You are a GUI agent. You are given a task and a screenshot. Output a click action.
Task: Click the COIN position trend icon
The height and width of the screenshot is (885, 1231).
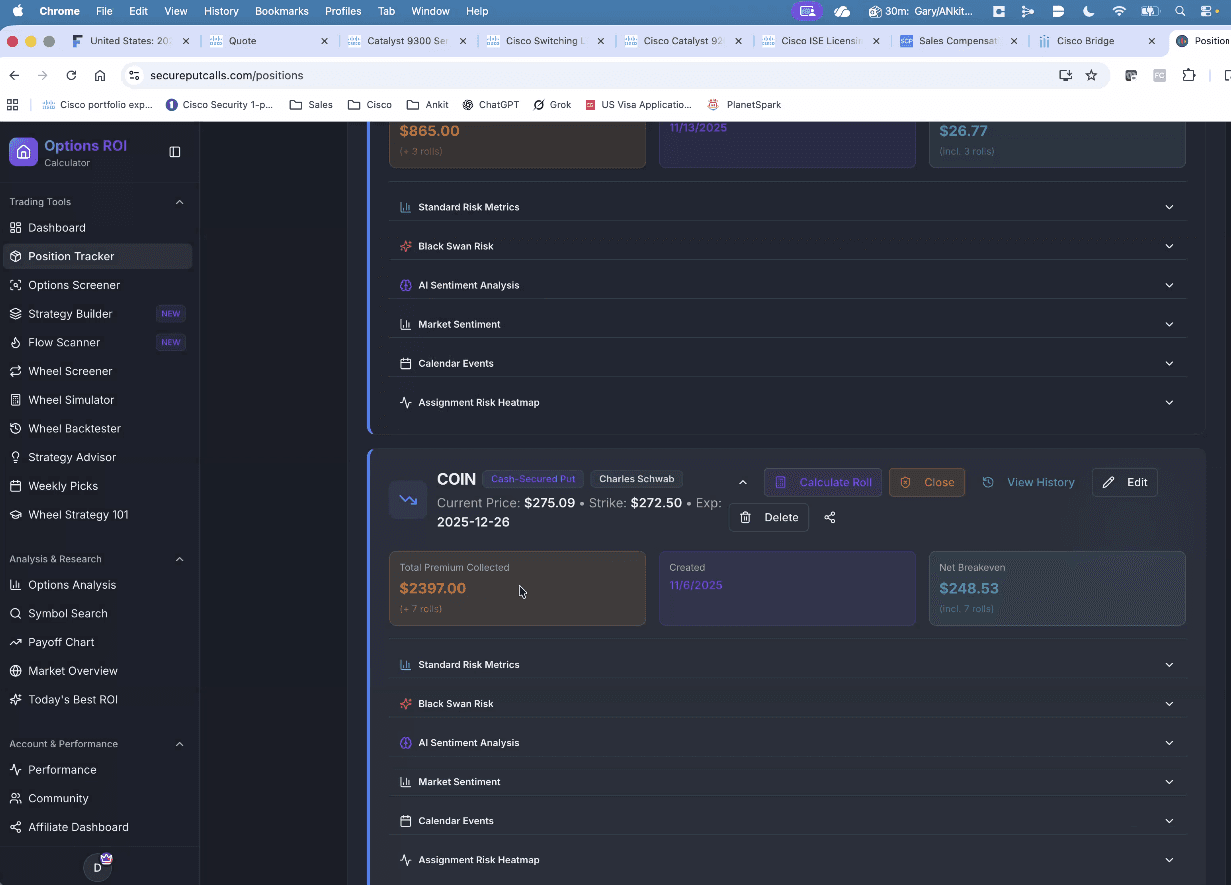[x=408, y=499]
